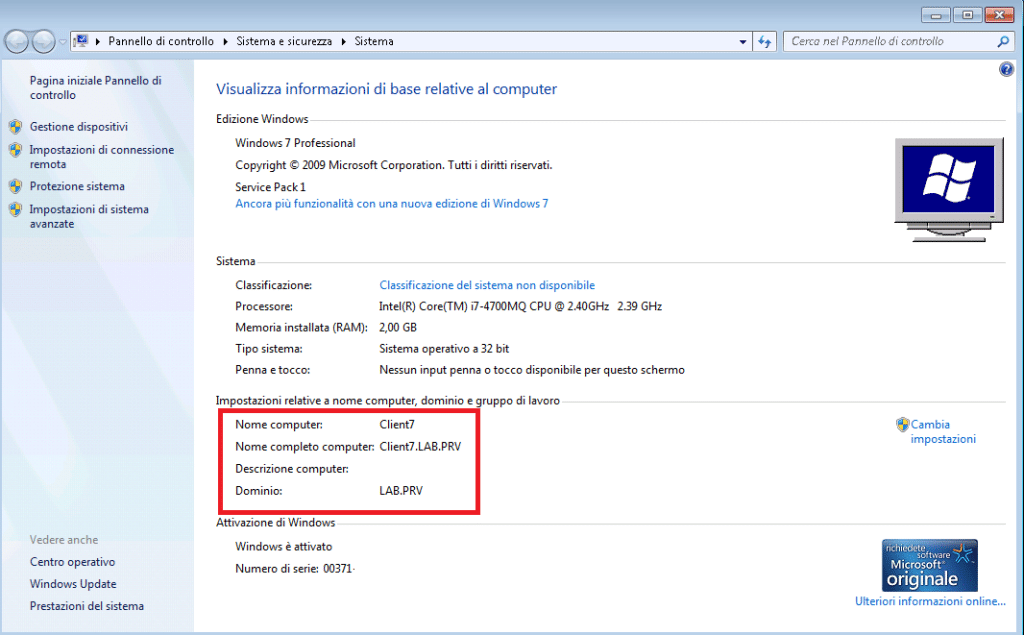Open the address bar history dropdown

[743, 42]
